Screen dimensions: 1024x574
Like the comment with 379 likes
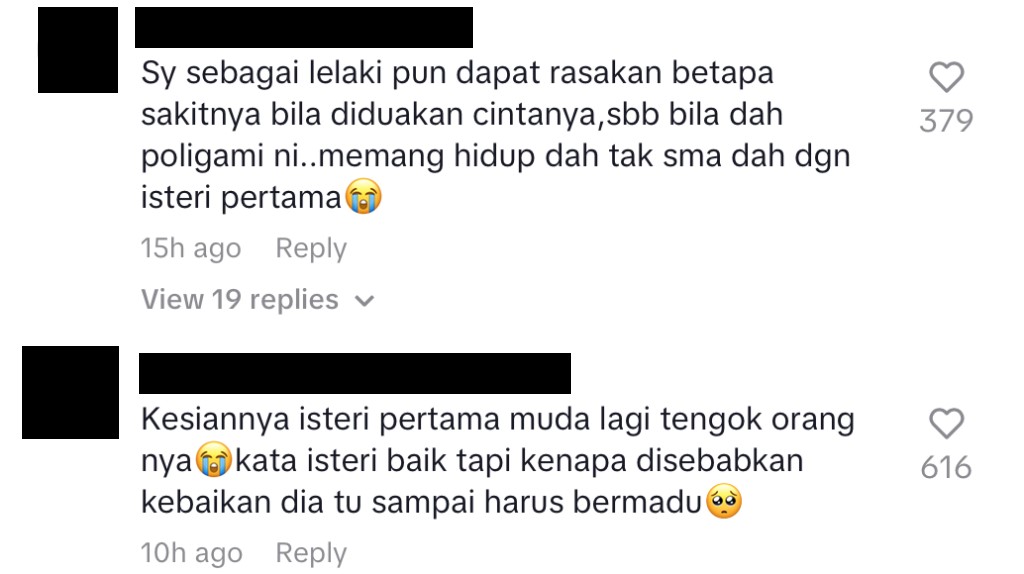point(946,77)
